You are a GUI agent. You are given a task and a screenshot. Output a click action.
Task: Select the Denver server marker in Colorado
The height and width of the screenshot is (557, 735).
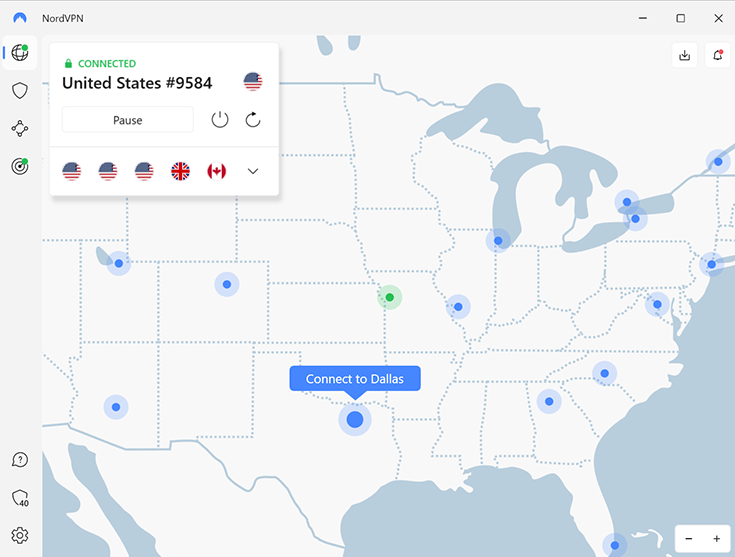click(227, 284)
